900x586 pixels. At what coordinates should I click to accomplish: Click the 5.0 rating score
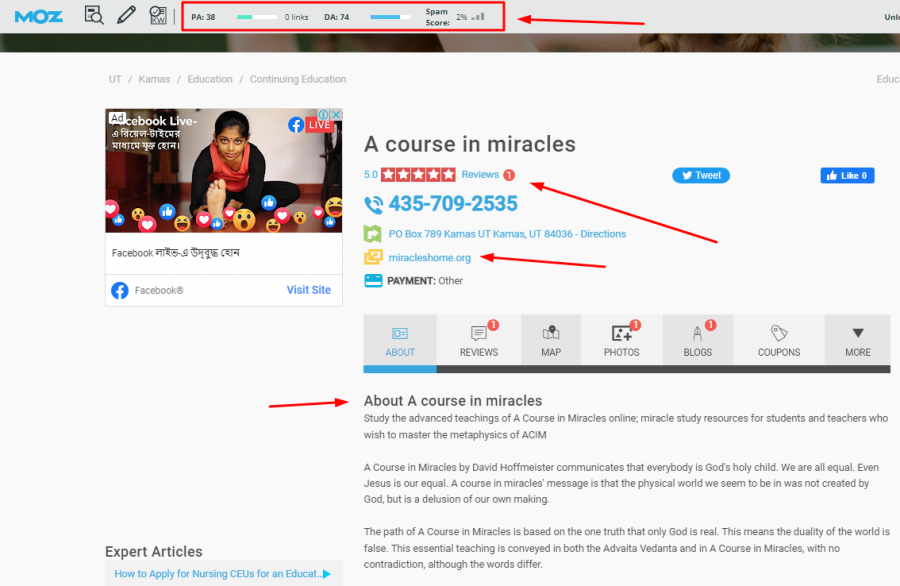pyautogui.click(x=371, y=174)
